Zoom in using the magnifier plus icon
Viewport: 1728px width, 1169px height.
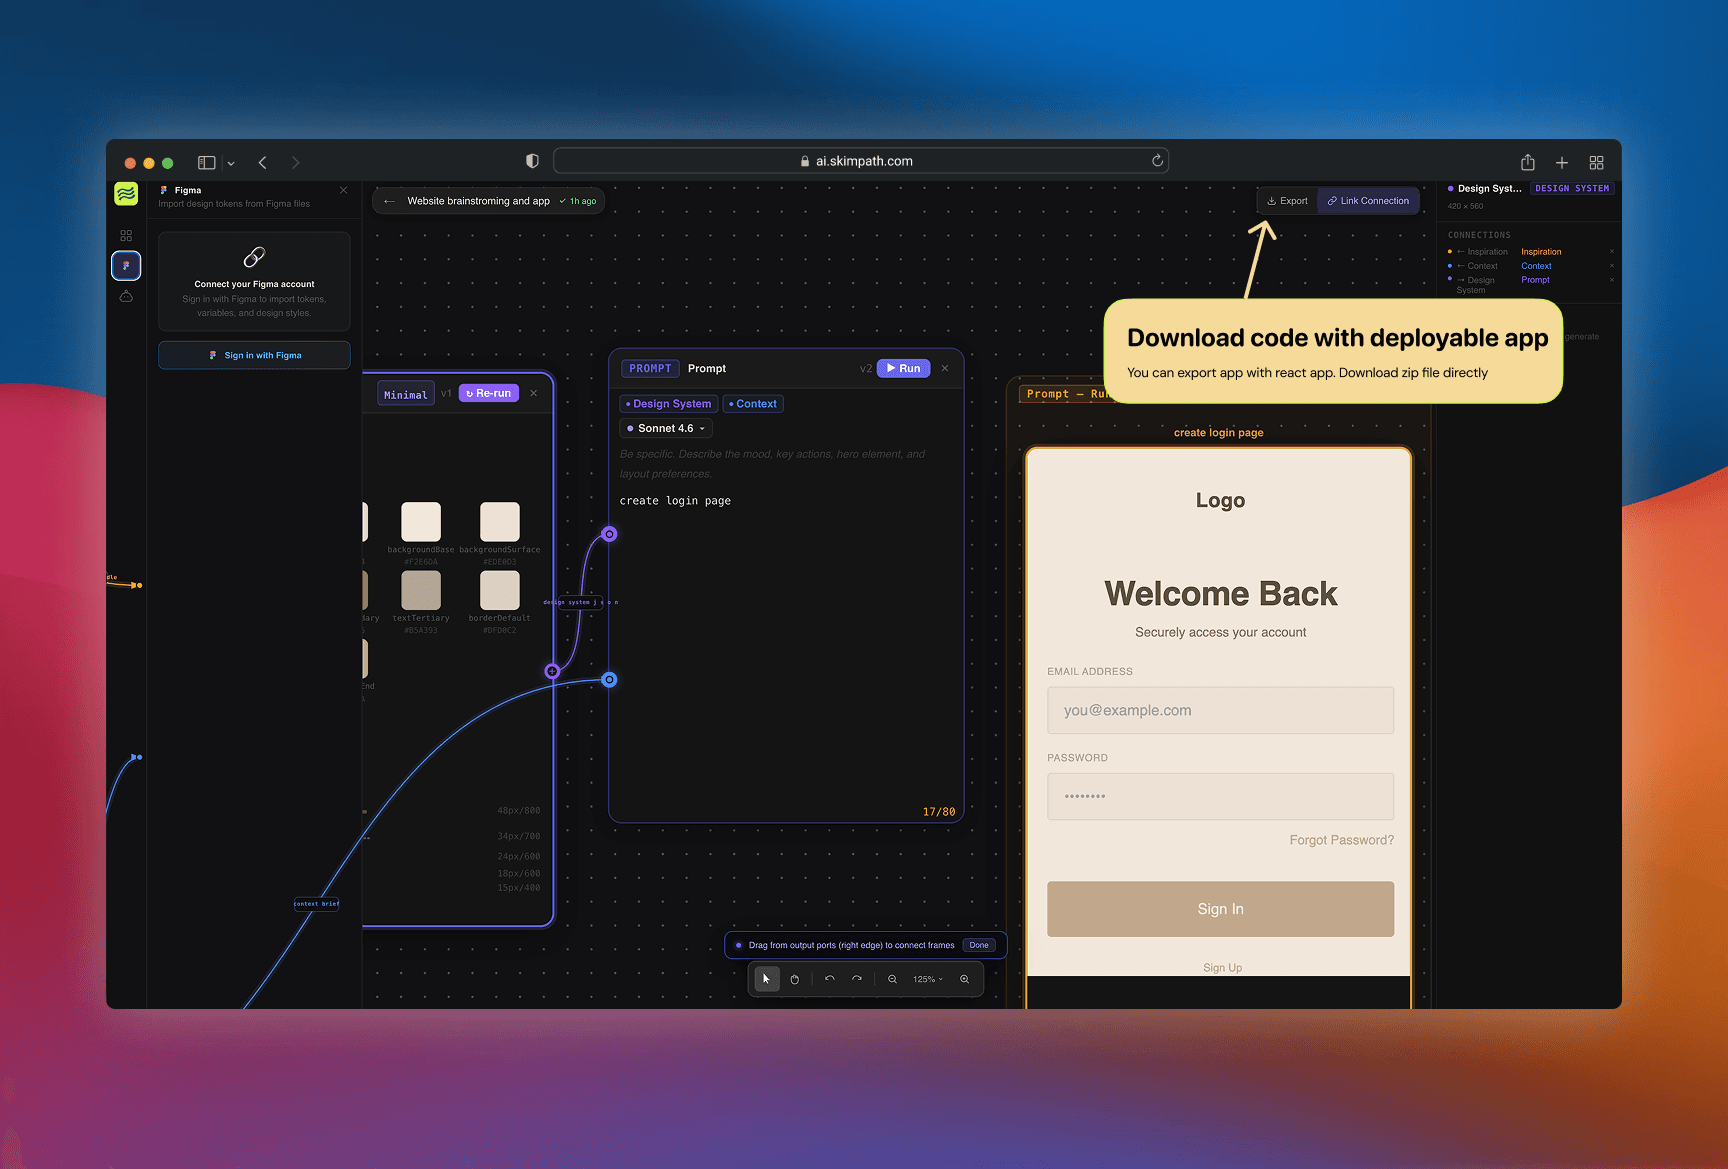964,979
